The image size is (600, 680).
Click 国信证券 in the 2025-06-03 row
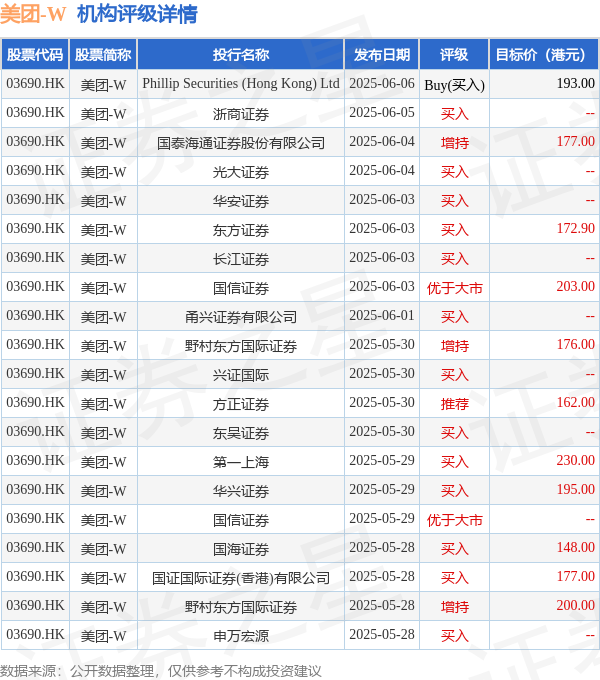pos(241,288)
